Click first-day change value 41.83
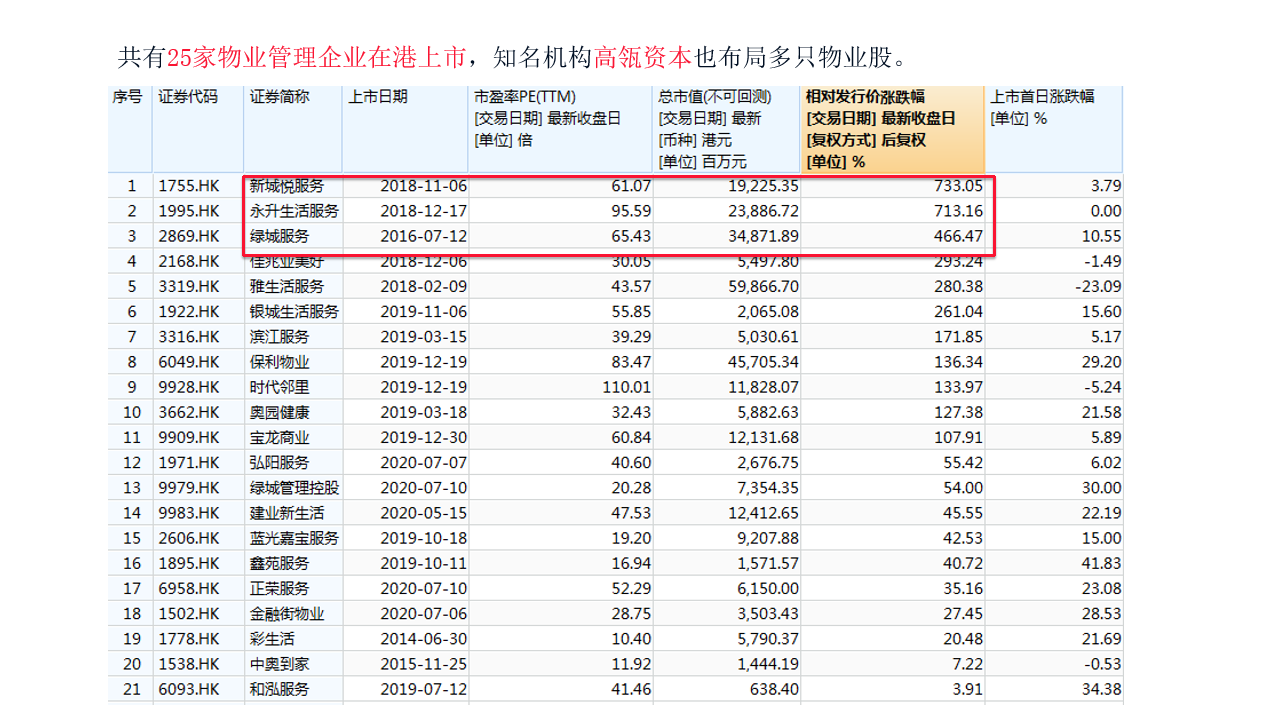The image size is (1269, 714). click(x=1102, y=563)
